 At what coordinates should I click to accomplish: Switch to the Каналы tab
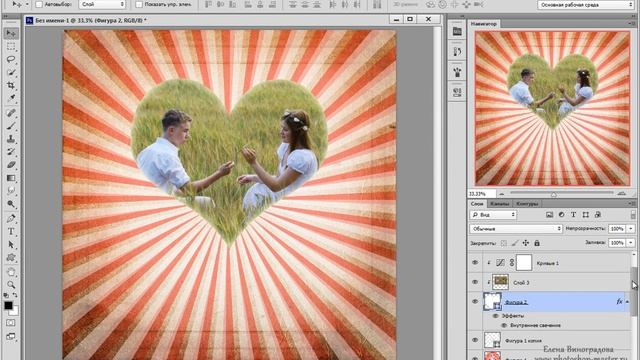(x=499, y=203)
